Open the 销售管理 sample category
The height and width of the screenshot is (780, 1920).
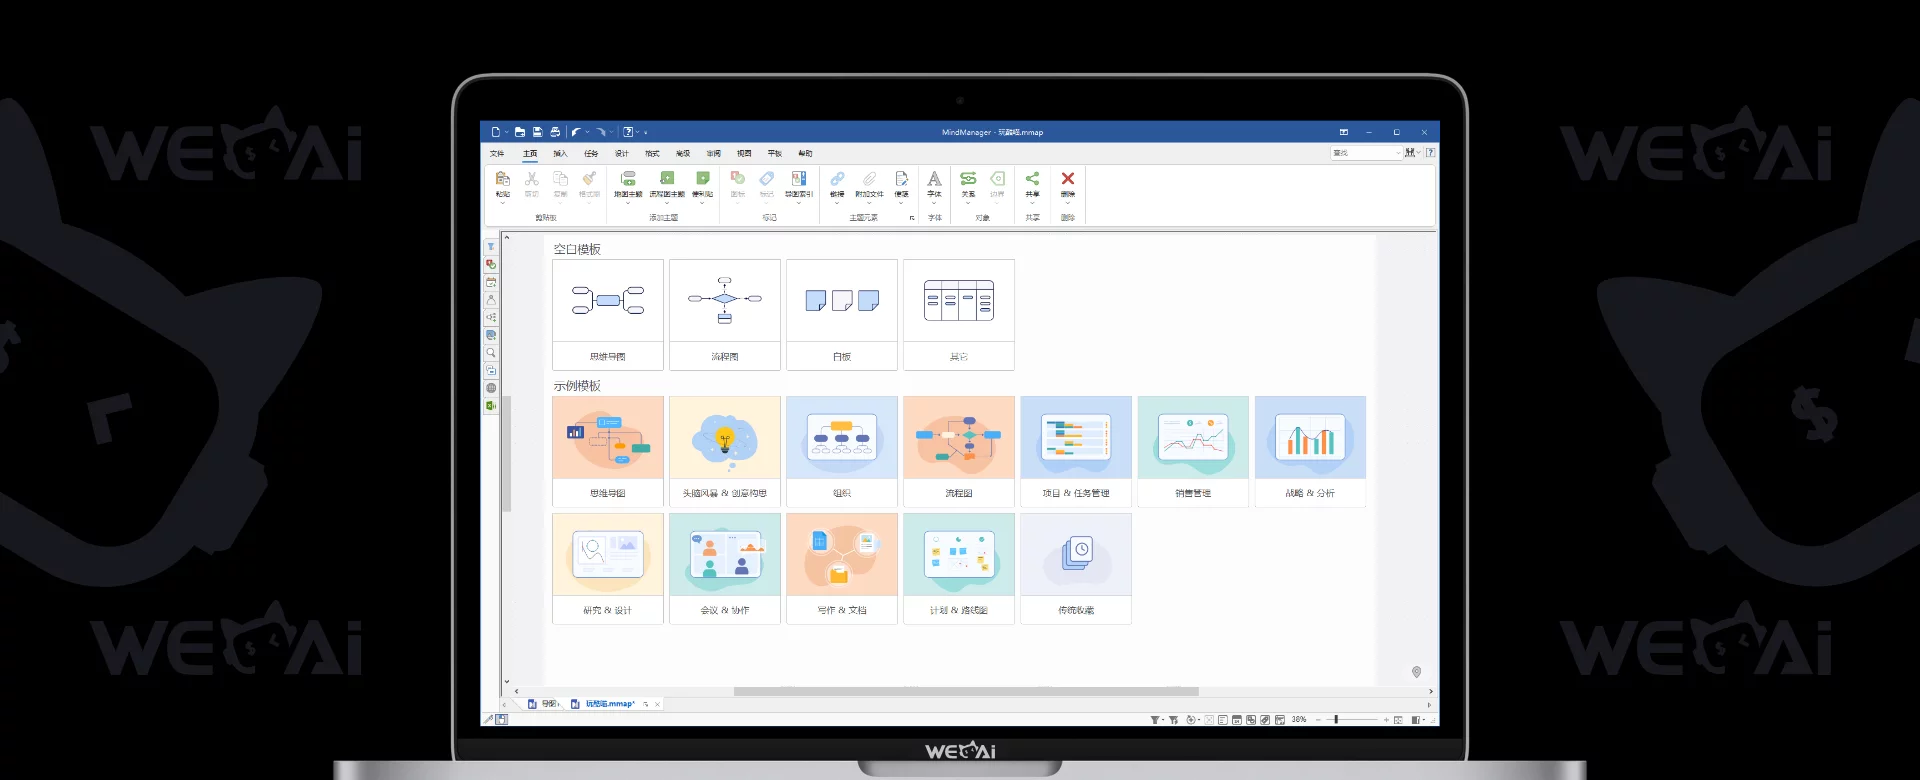(x=1193, y=452)
